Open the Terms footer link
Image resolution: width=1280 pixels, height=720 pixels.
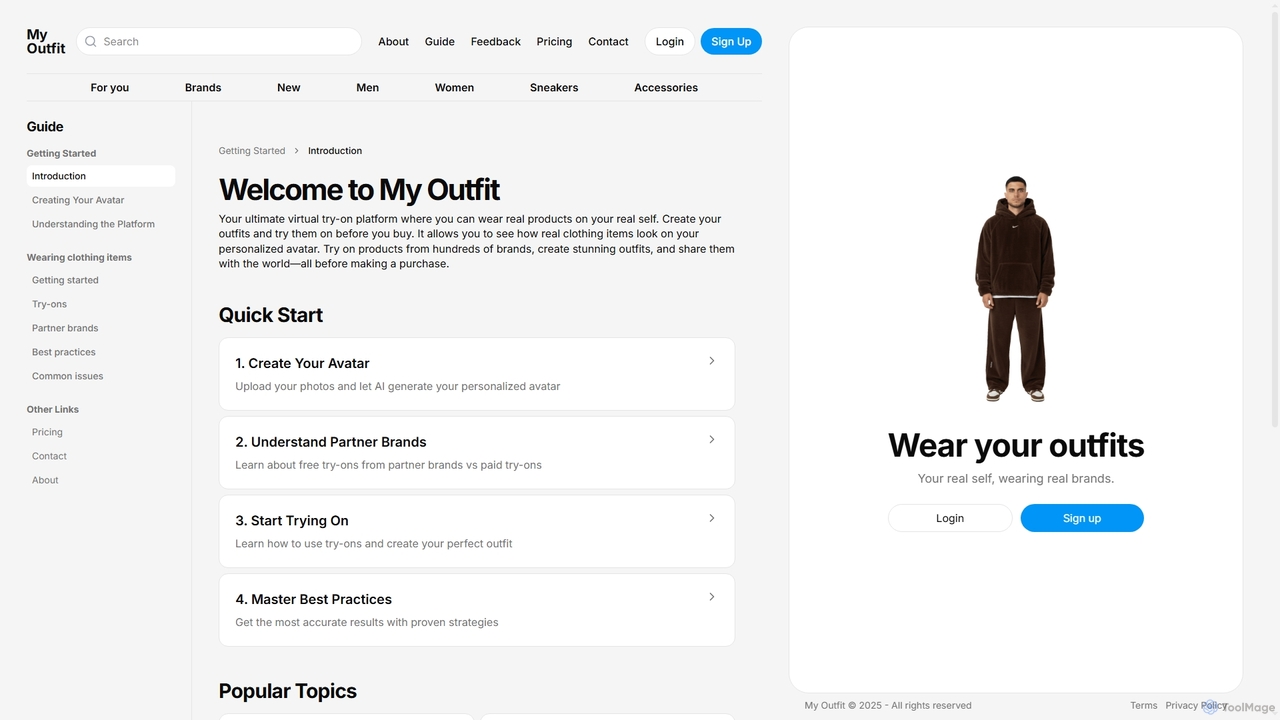tap(1144, 705)
